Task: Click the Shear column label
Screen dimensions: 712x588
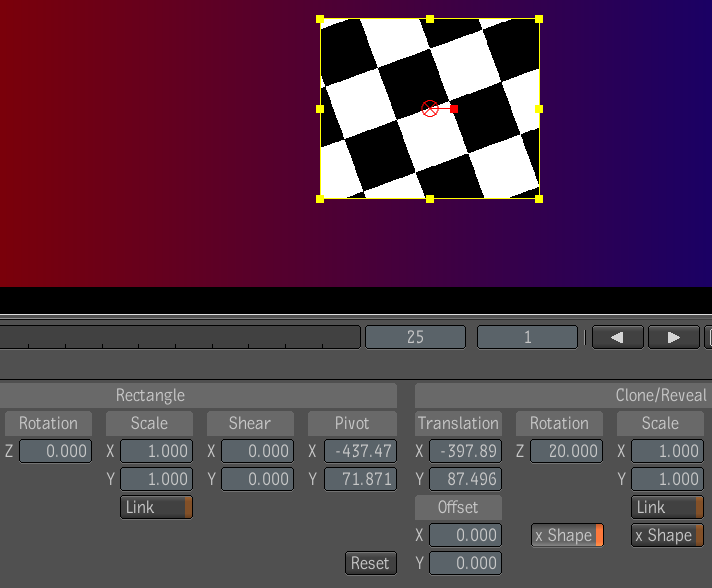Action: pyautogui.click(x=250, y=424)
